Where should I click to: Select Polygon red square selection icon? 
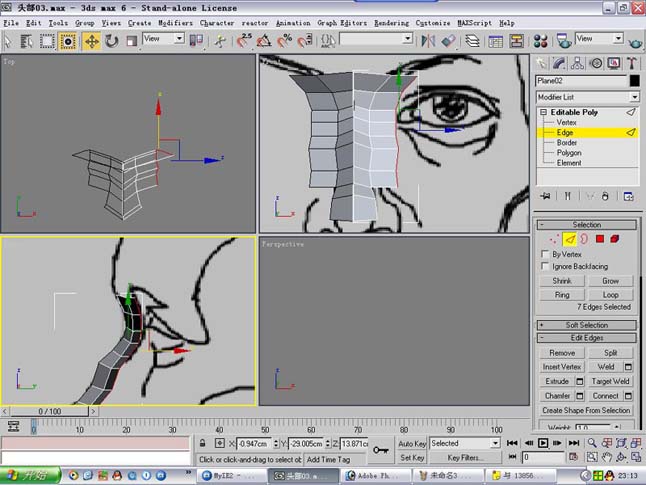(x=600, y=239)
